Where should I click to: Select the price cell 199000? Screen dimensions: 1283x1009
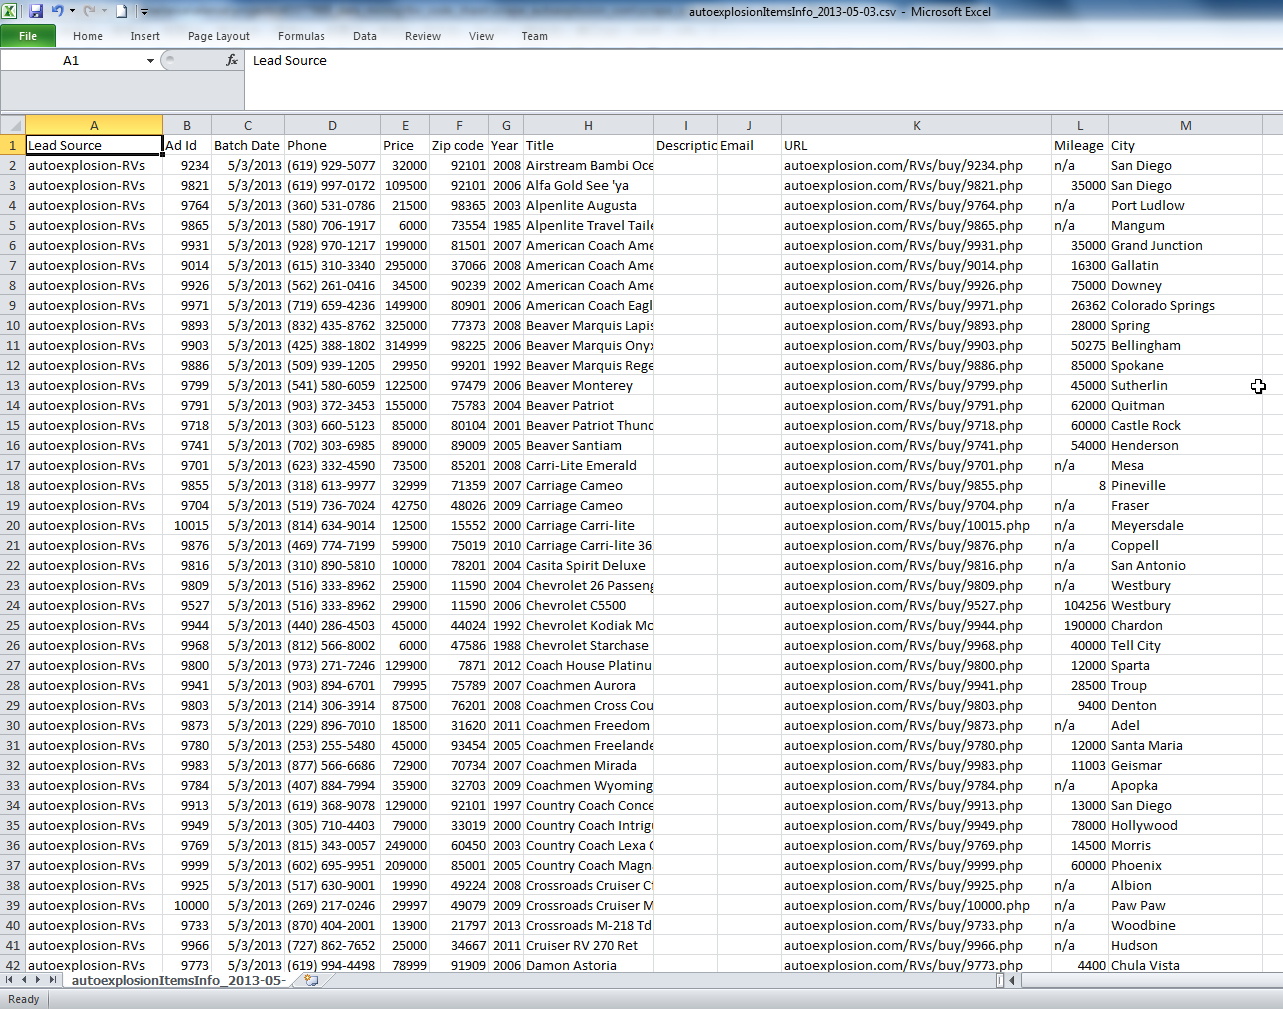coord(405,245)
